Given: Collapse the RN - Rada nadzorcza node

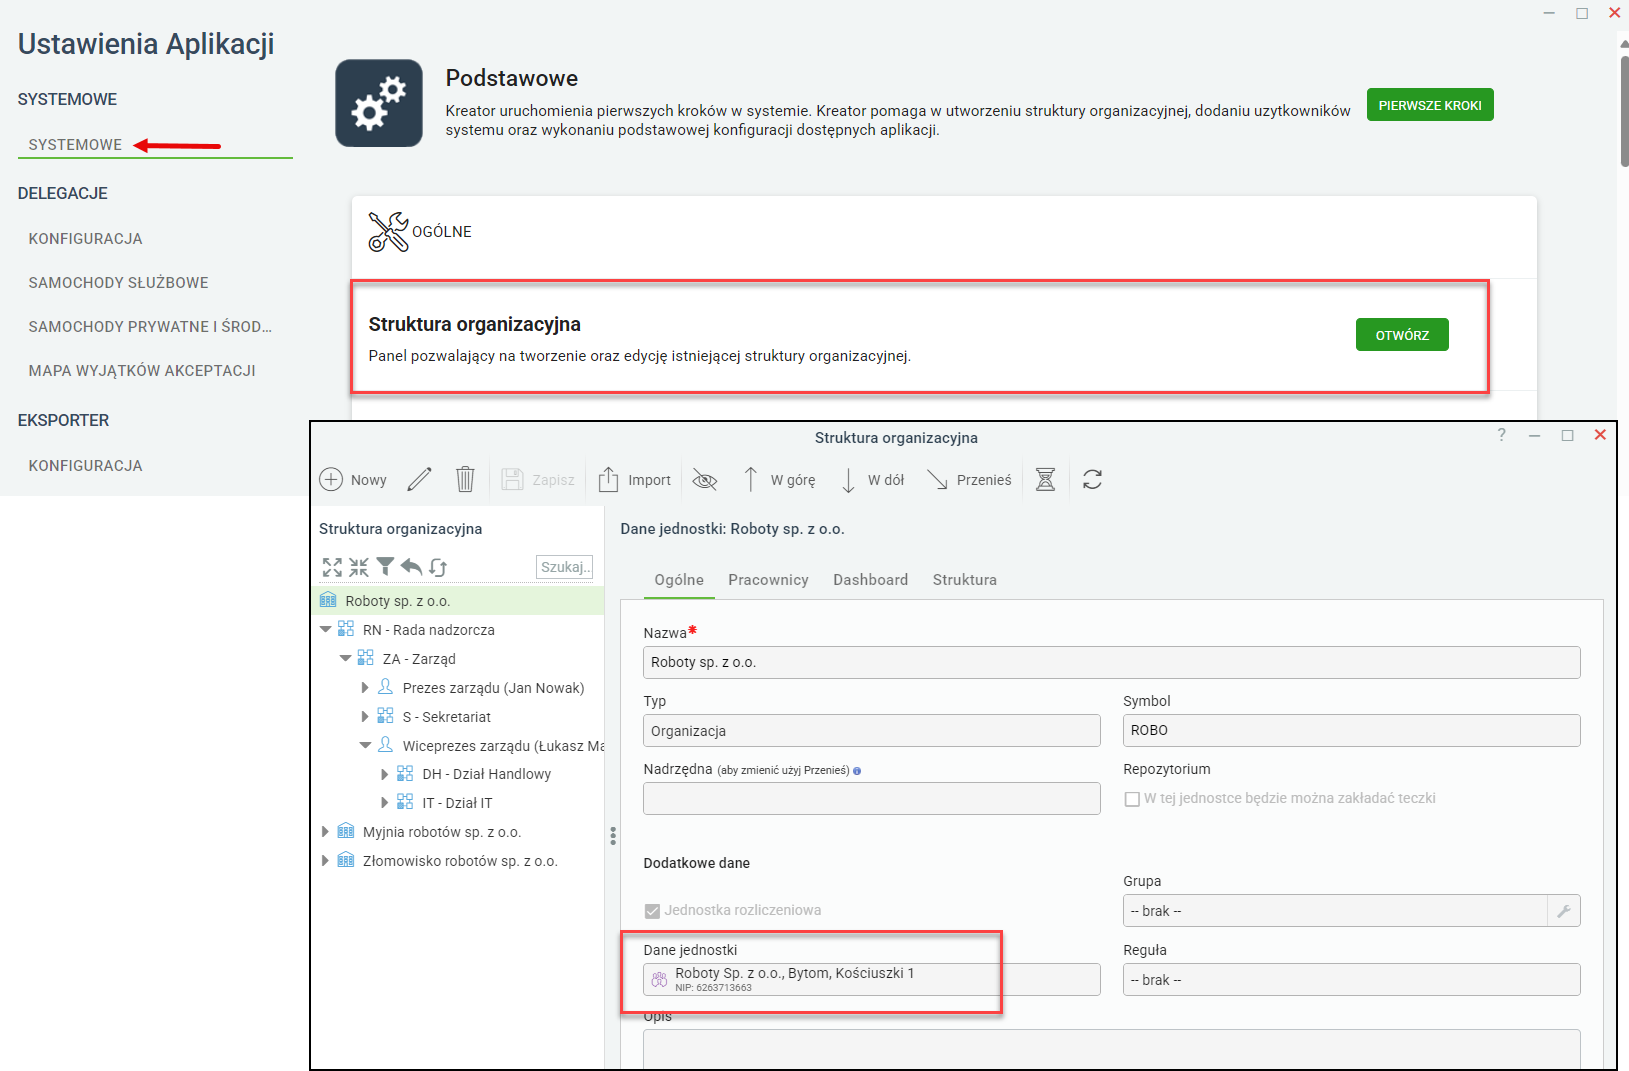Looking at the screenshot, I should 325,629.
